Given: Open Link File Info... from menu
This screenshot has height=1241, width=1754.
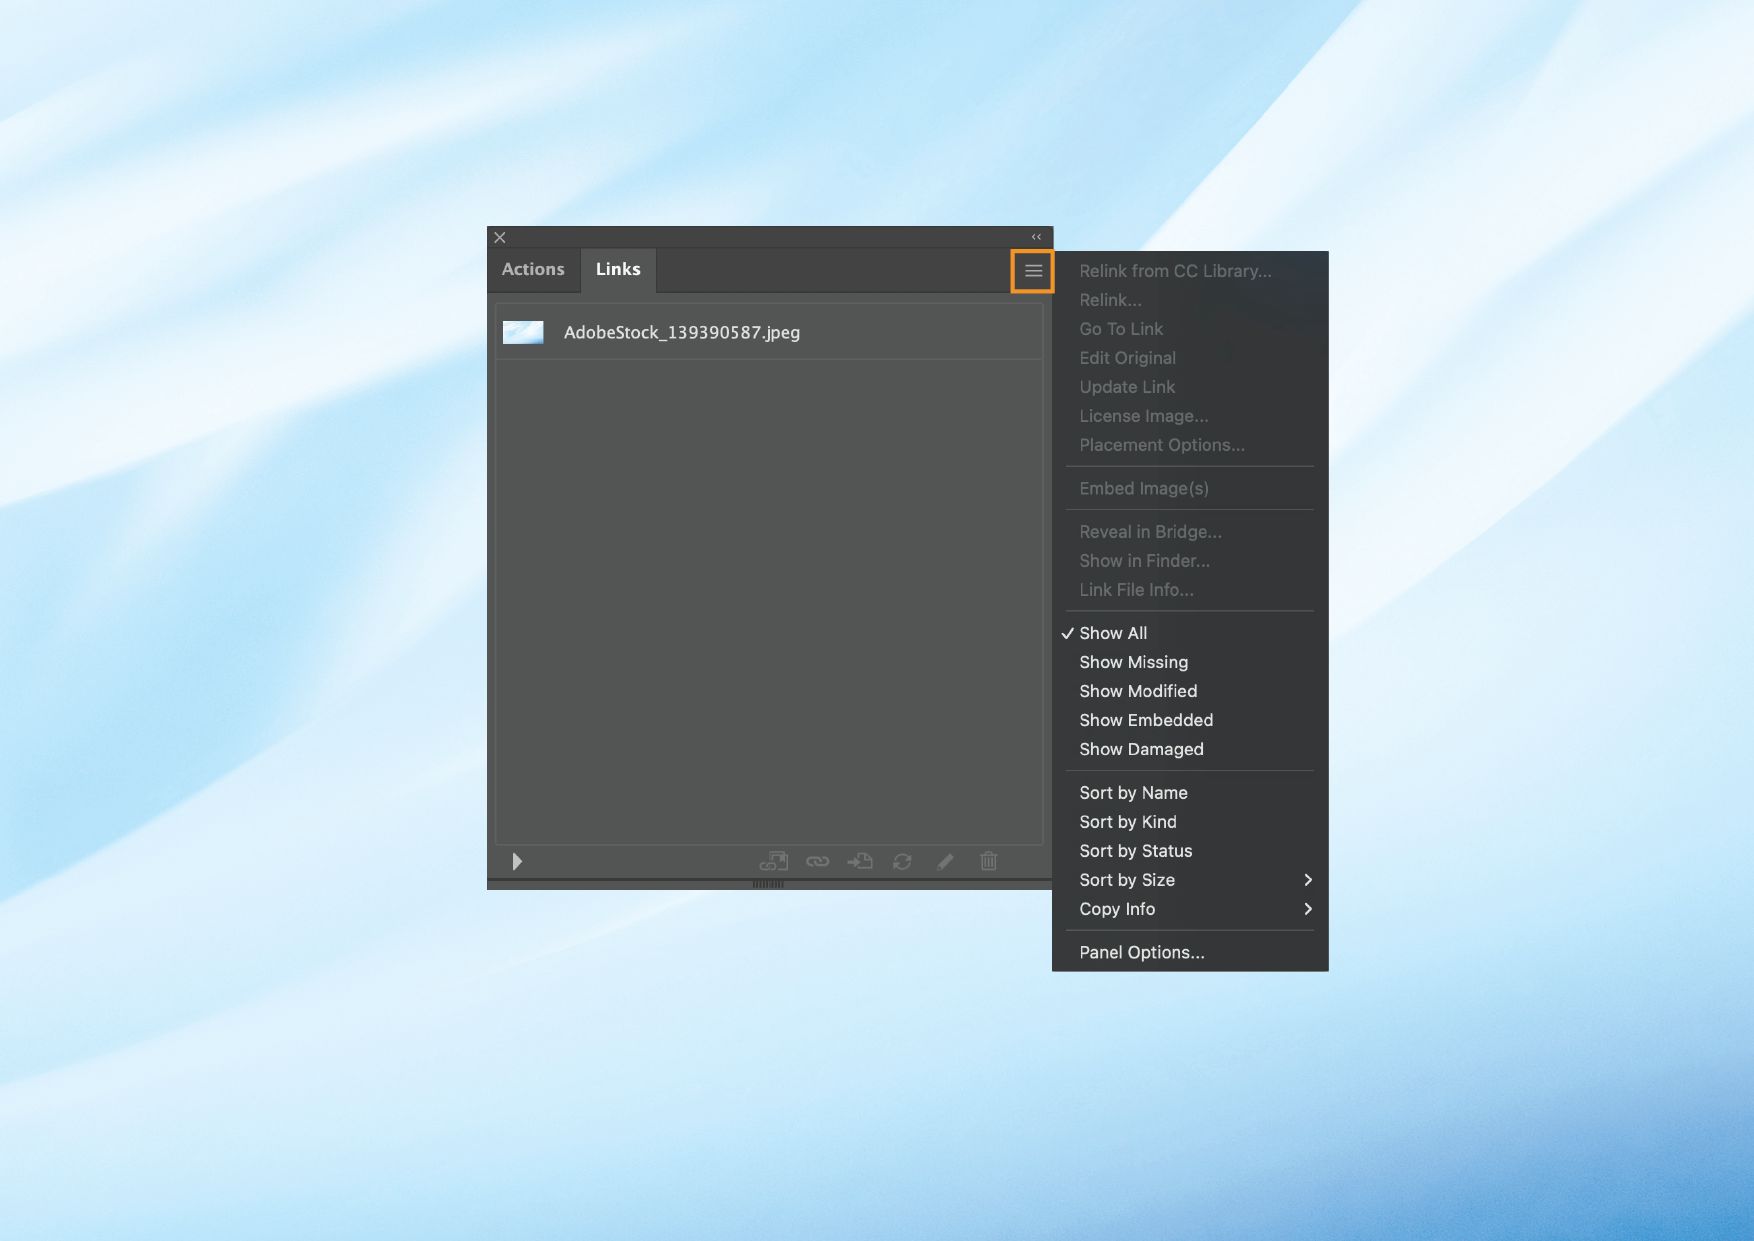Looking at the screenshot, I should coord(1190,590).
